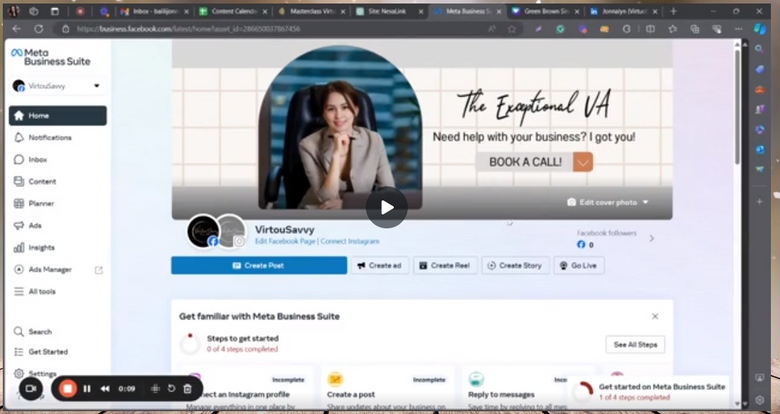780x414 pixels.
Task: Add an app to the Edge sidebar
Action: 759,202
